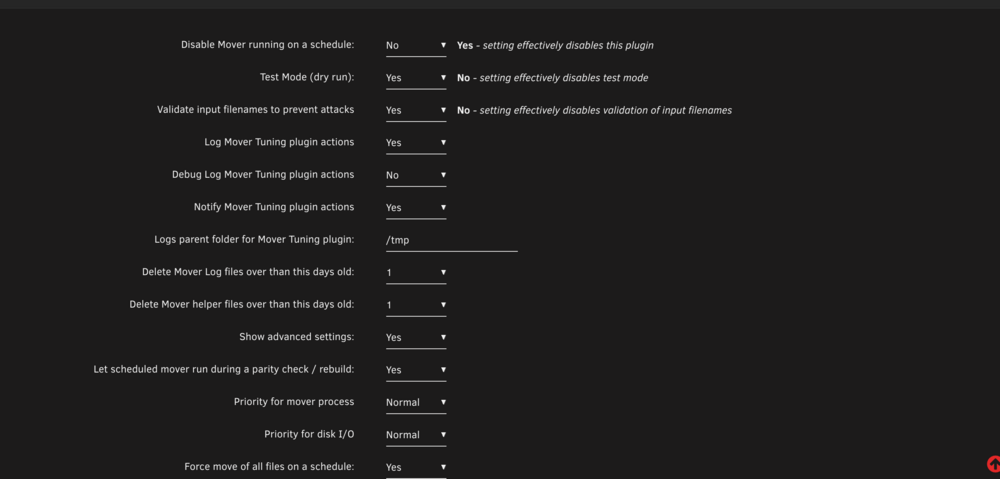Open the Delete Mover helper files days dropdown
Viewport: 1000px width, 479px height.
416,305
